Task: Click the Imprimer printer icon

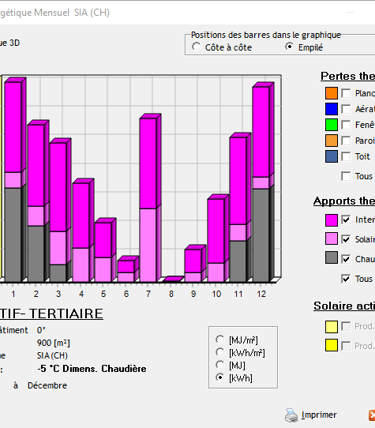Action: click(x=291, y=415)
